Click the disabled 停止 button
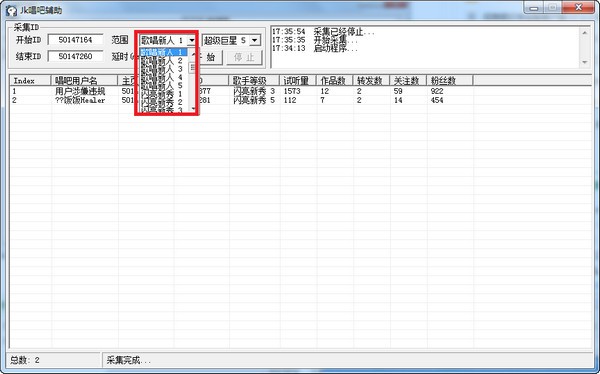The height and width of the screenshot is (374, 600). [x=244, y=57]
